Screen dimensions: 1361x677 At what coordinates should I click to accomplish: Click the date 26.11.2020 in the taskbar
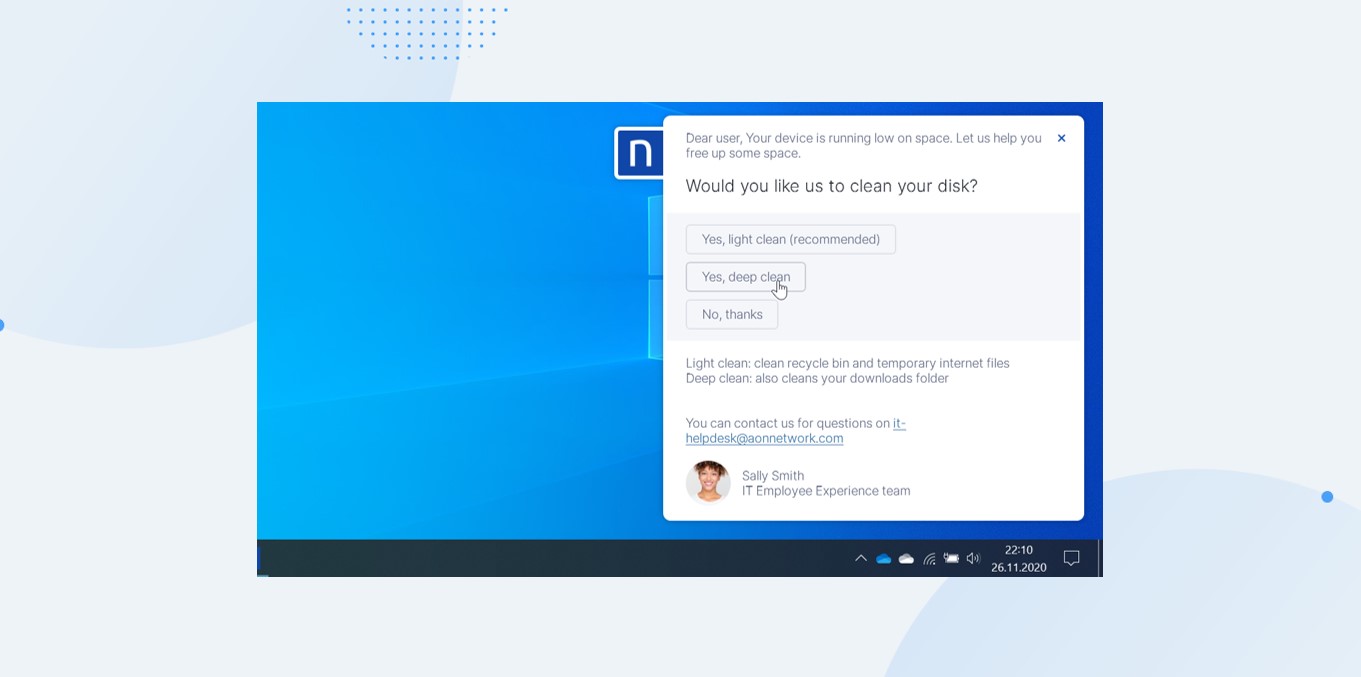(1018, 567)
